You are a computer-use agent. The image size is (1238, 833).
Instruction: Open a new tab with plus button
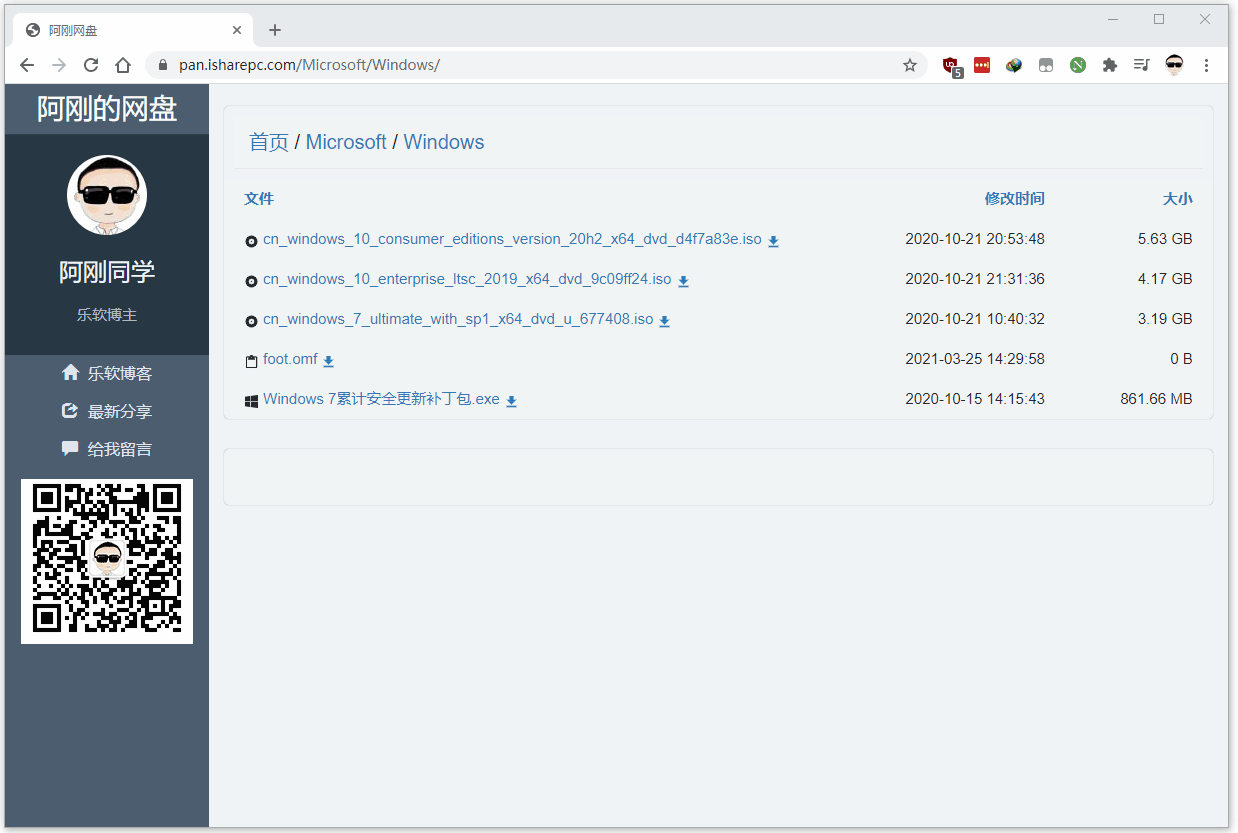point(275,30)
